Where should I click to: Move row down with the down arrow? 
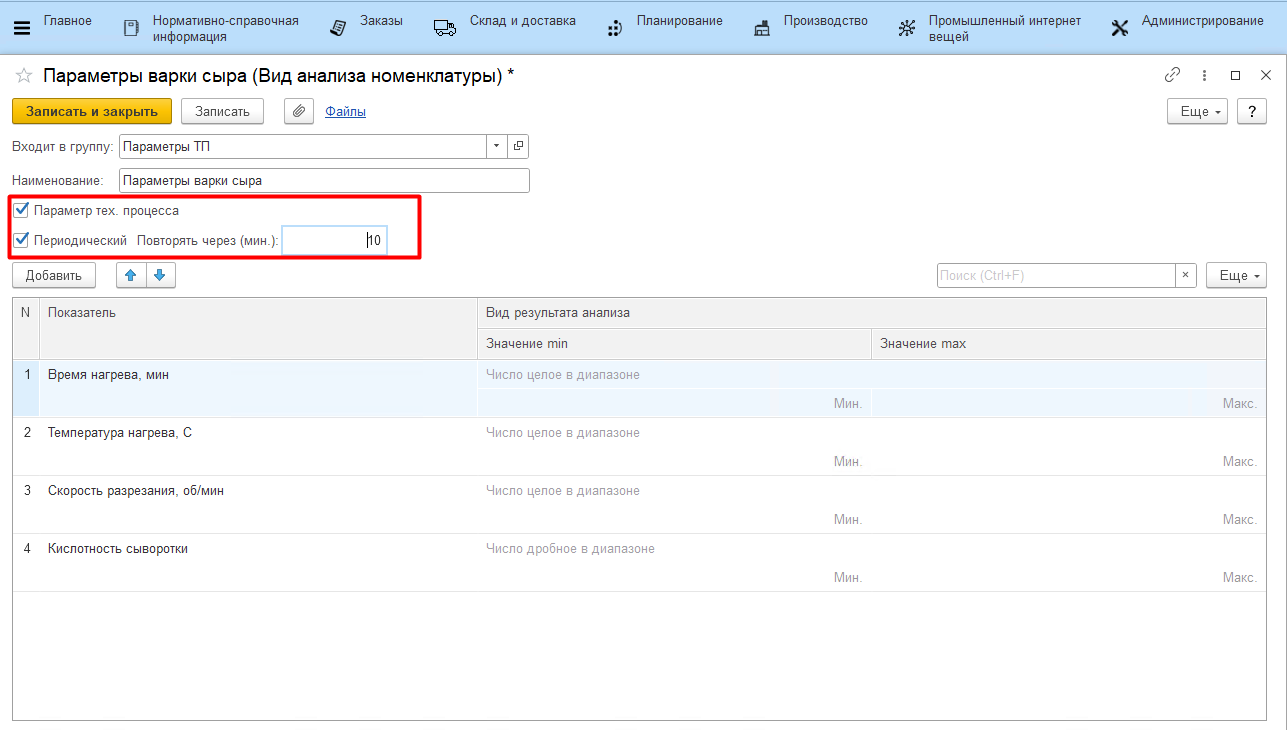(x=160, y=275)
